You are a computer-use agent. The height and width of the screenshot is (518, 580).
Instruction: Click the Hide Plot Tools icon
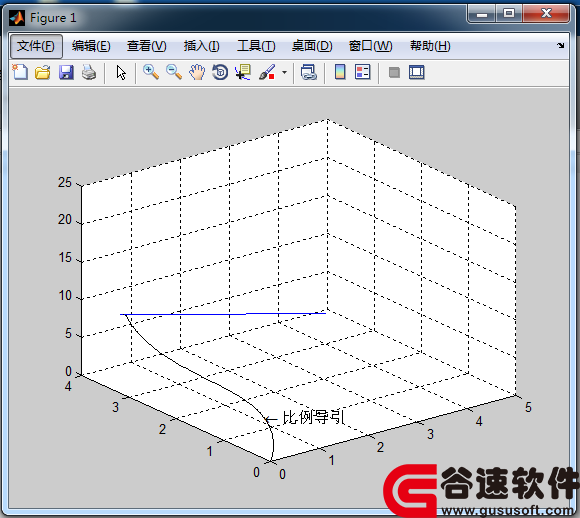point(394,72)
